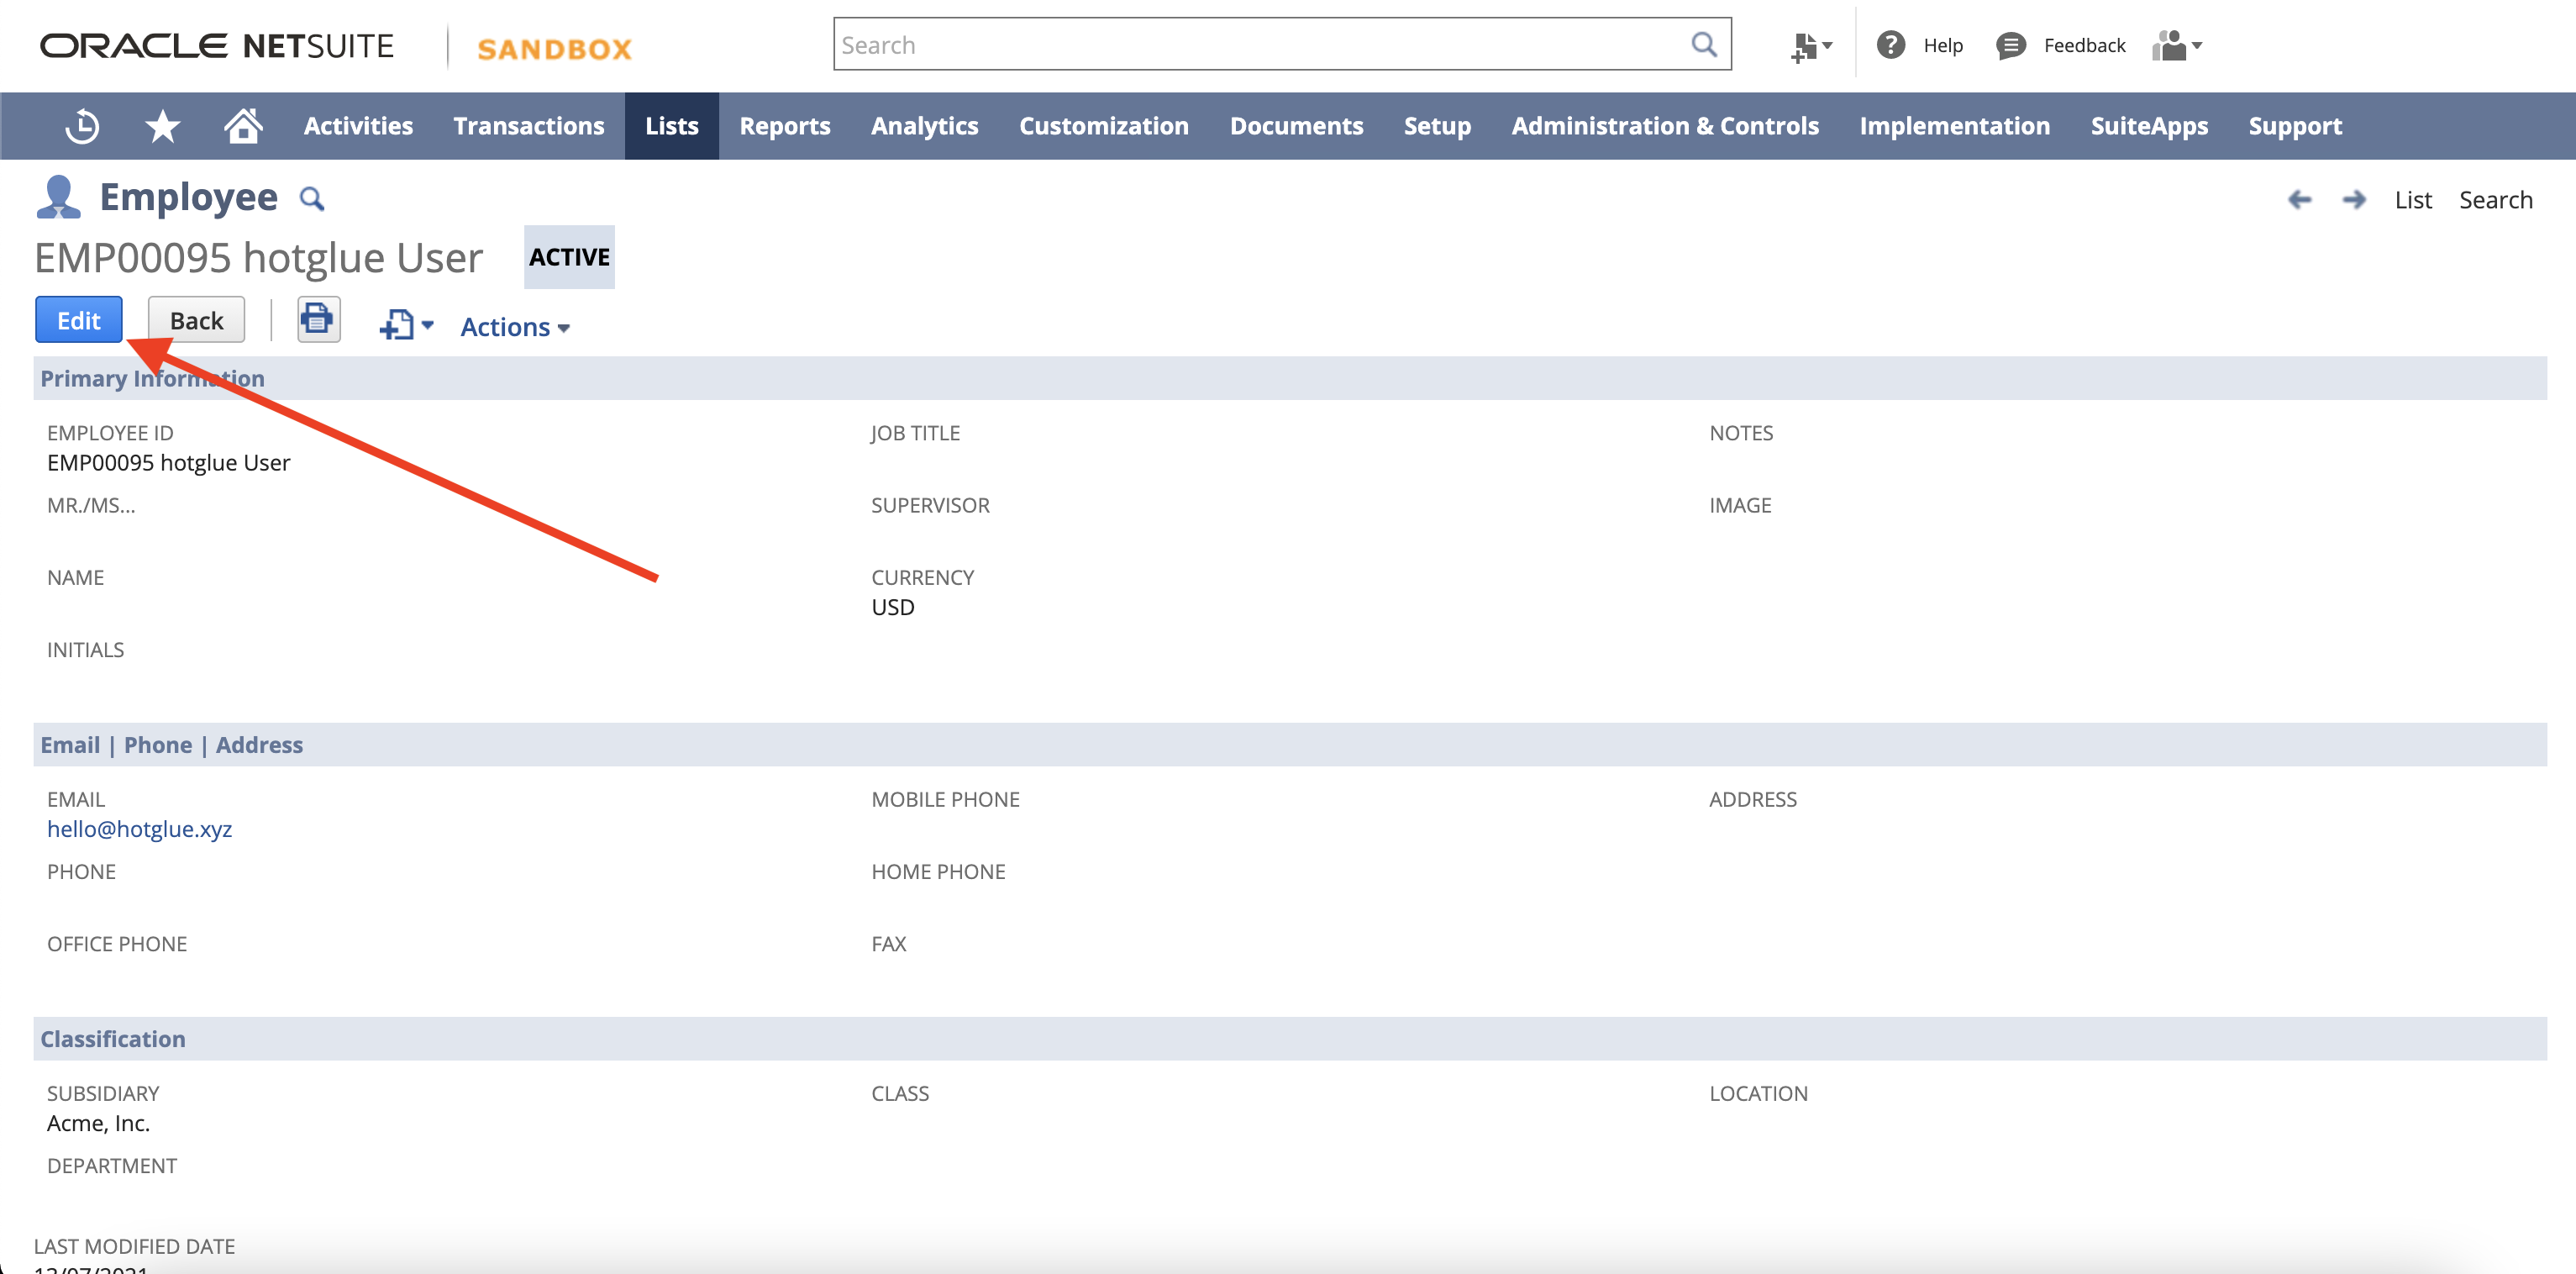
Task: Click the OFFICE PHONE field label
Action: pos(117,944)
